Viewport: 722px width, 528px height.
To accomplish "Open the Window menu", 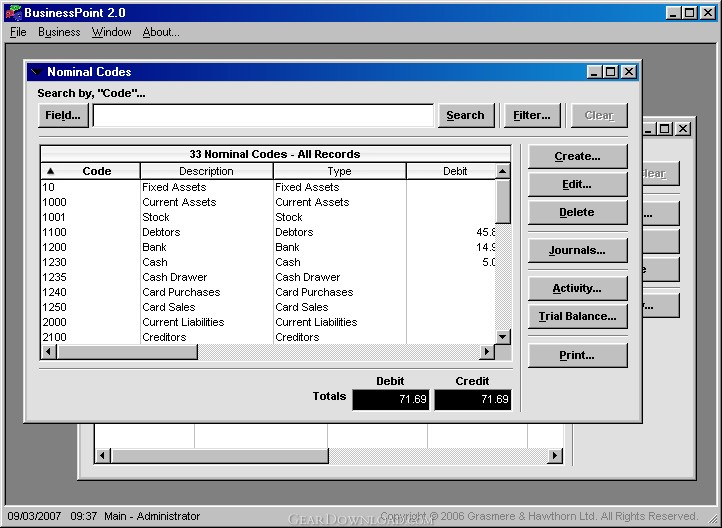I will (111, 32).
